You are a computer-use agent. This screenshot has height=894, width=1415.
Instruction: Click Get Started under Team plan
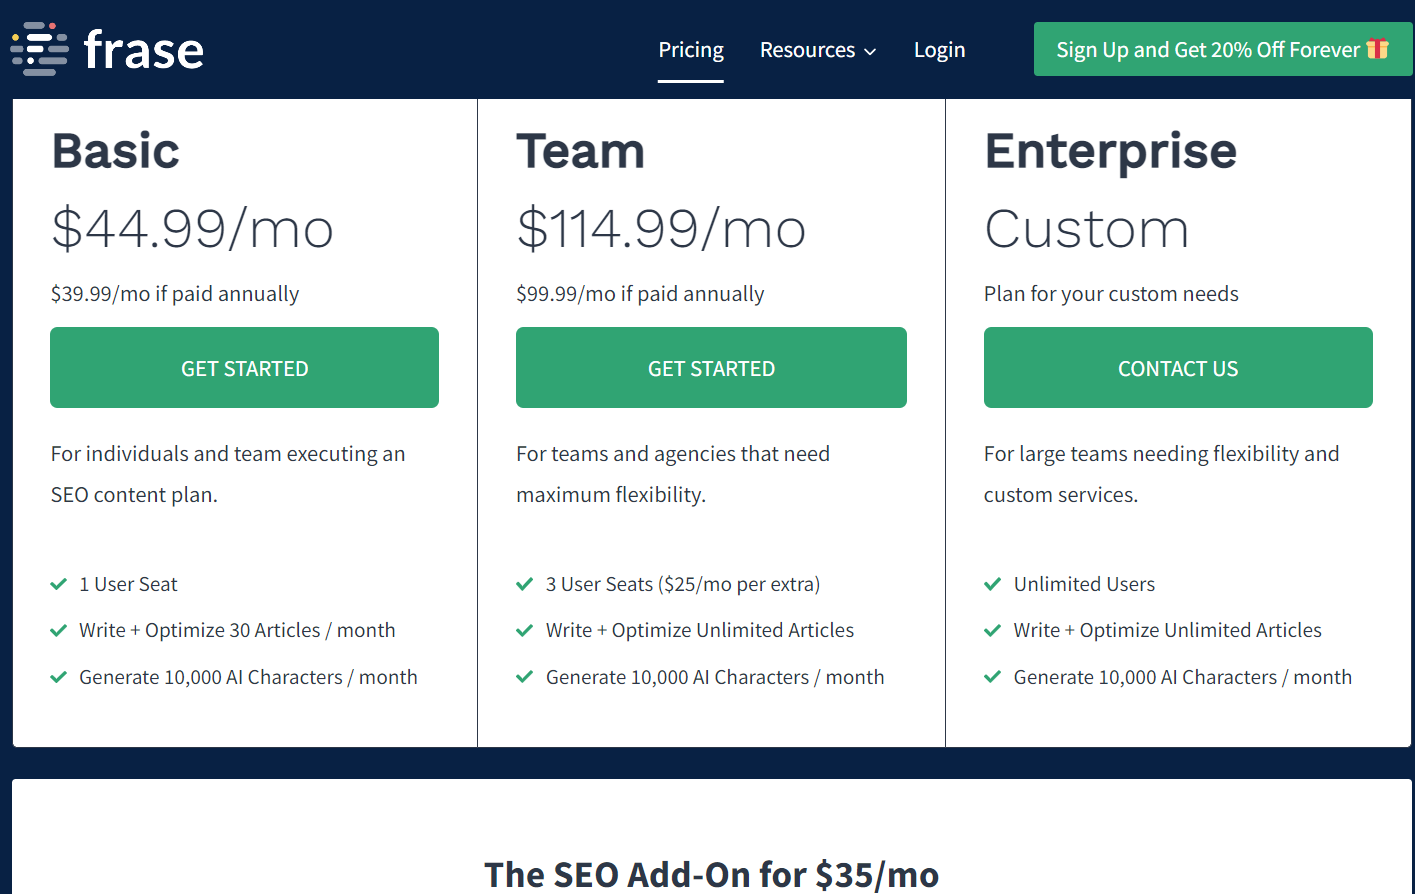(x=711, y=368)
